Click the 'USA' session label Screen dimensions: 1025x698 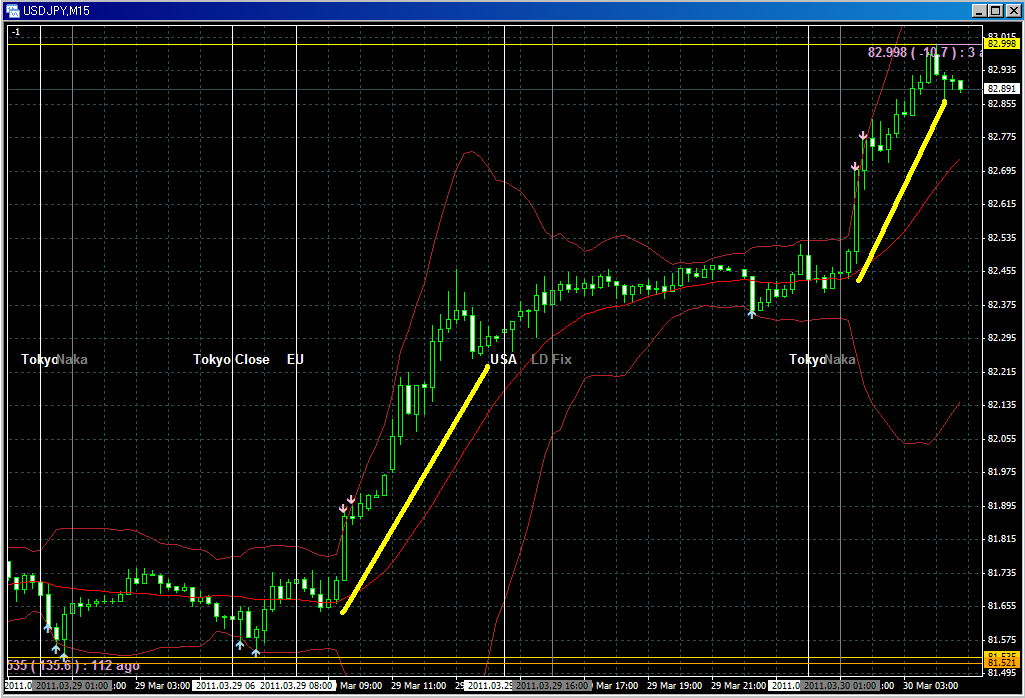point(503,359)
